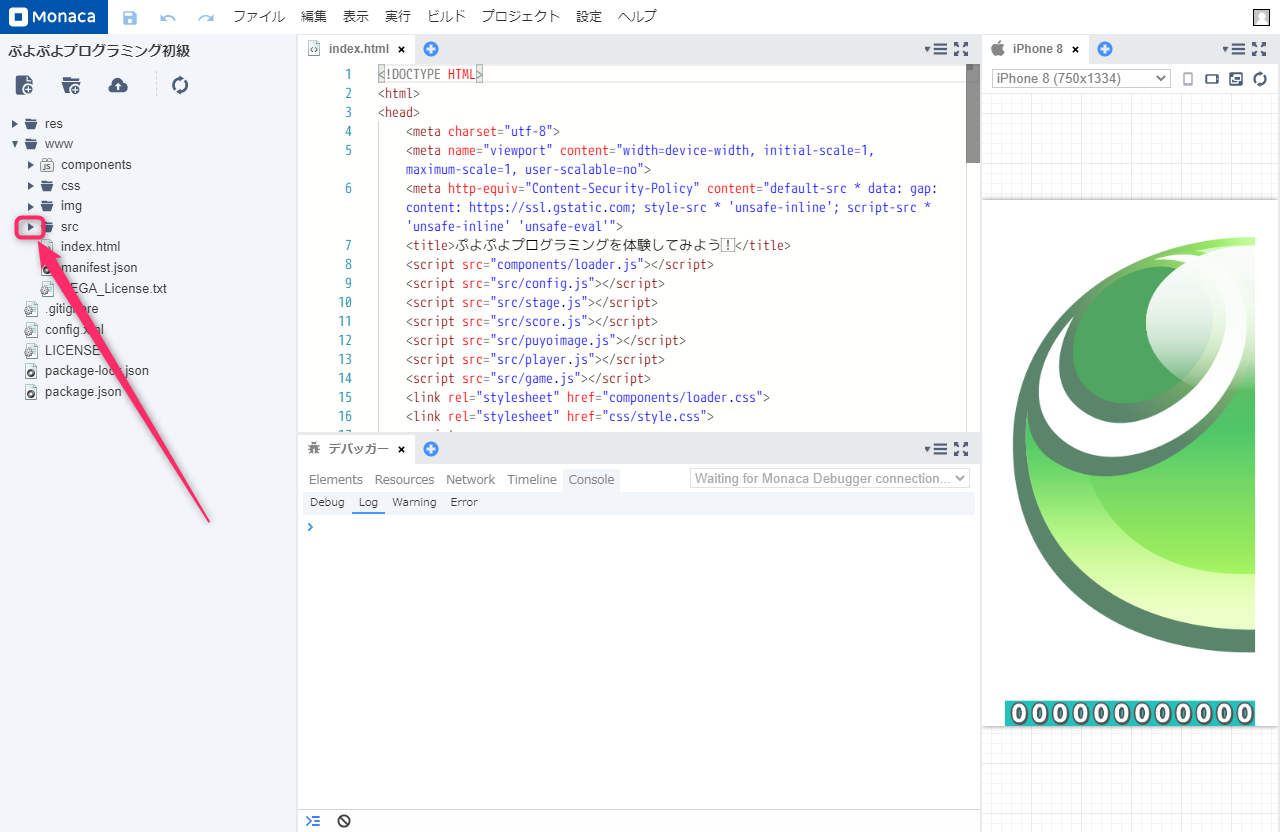Maximize the debugger panel
This screenshot has height=832, width=1280.
click(961, 449)
